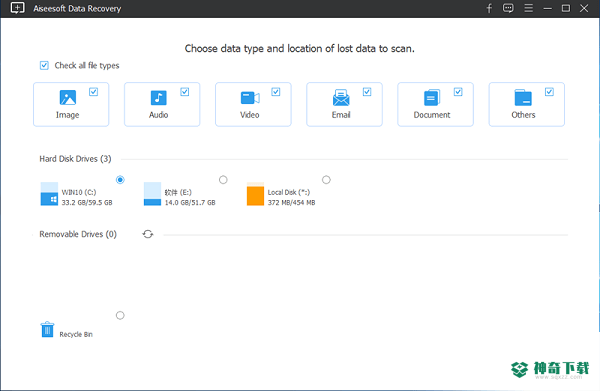Choose the E: drive radio button
Viewport: 600px width, 391px height.
point(223,179)
